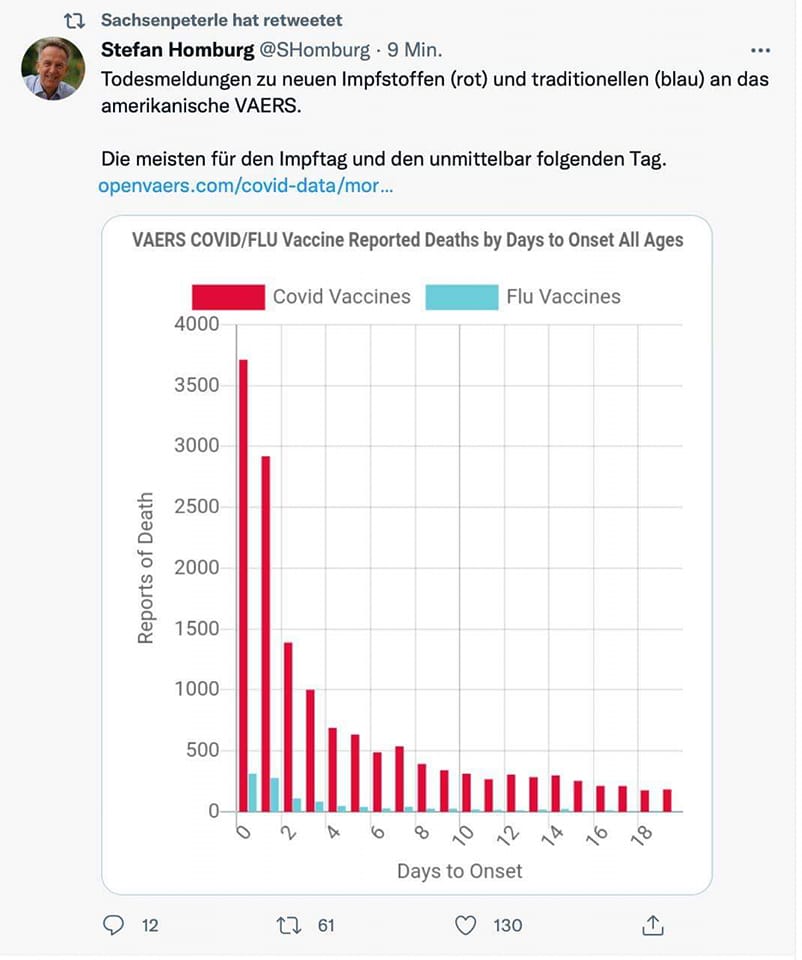Image resolution: width=802 pixels, height=960 pixels.
Task: Open the @SHomburg handle
Action: (315, 49)
